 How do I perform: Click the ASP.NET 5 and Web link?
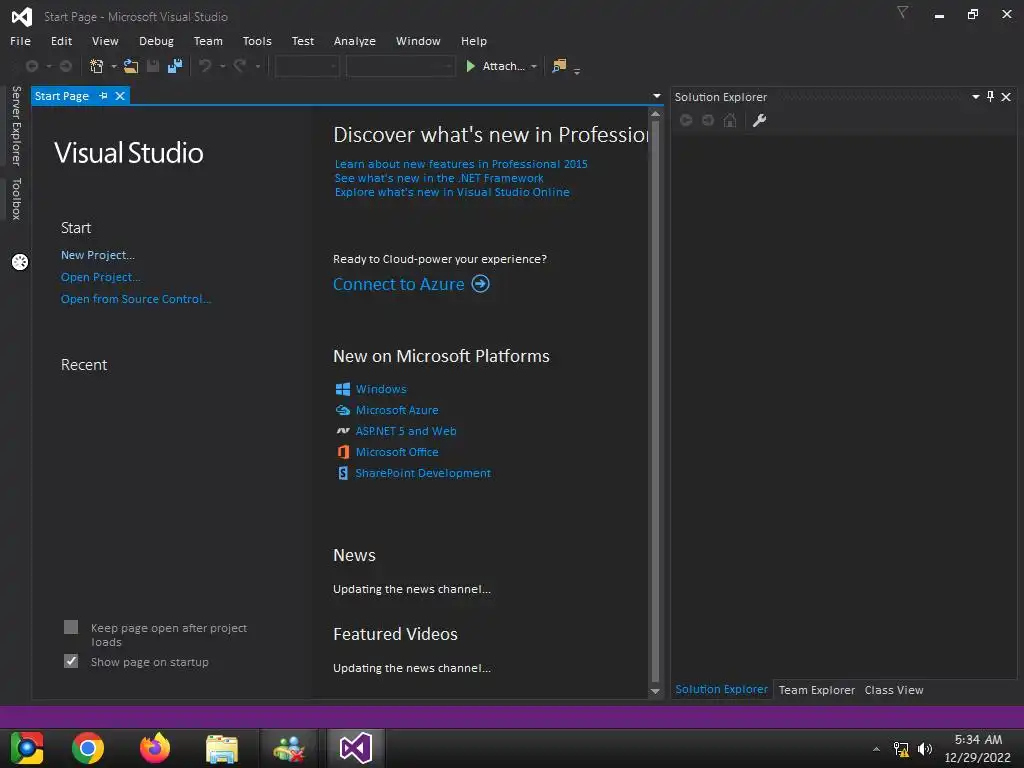(x=406, y=431)
